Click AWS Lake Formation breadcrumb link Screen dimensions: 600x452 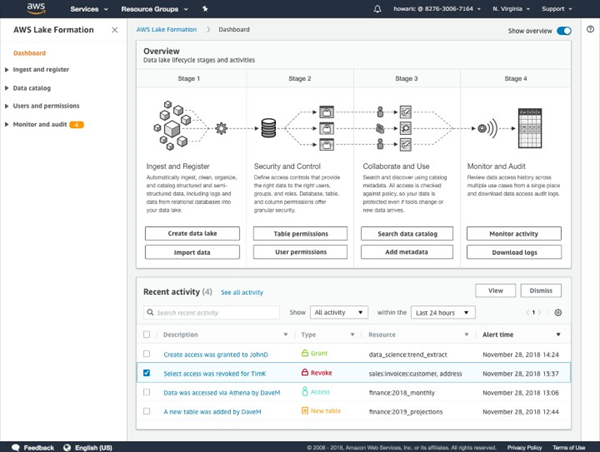click(x=166, y=29)
